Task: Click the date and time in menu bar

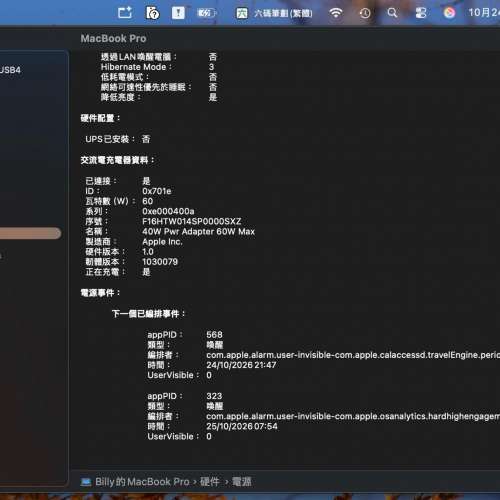Action: click(x=484, y=13)
